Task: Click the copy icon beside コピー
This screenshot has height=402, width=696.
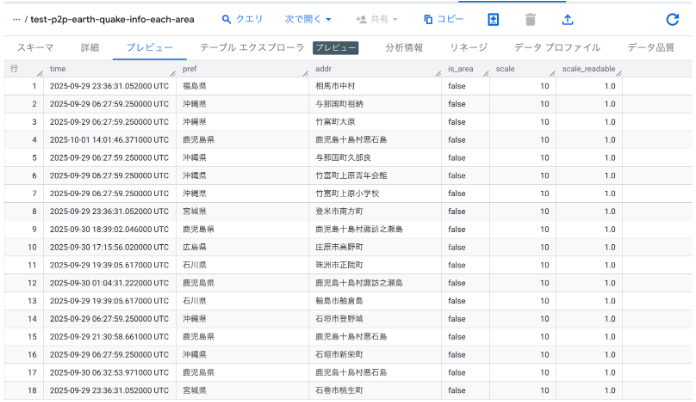Action: (x=428, y=19)
